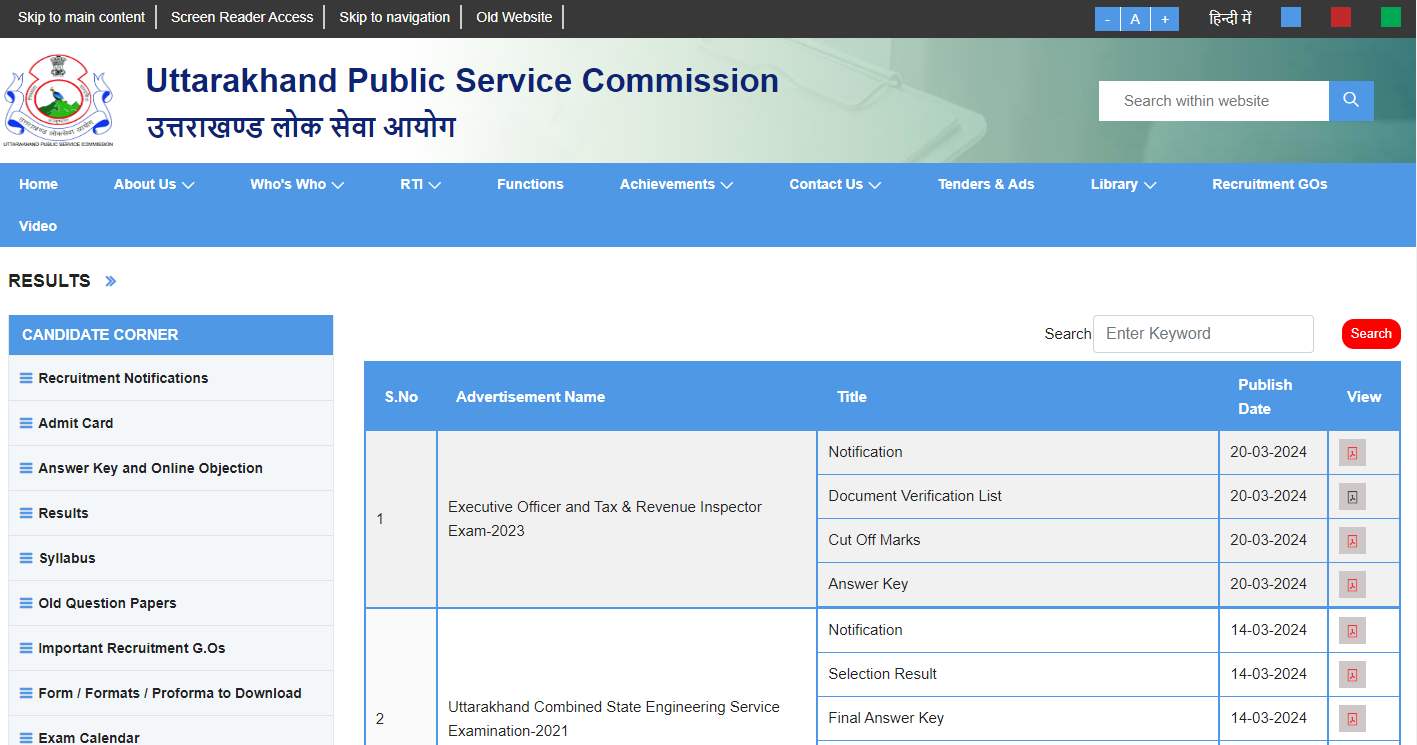Open PDF icon for Document Verification List
Screen dimensions: 1417x745
1352,497
